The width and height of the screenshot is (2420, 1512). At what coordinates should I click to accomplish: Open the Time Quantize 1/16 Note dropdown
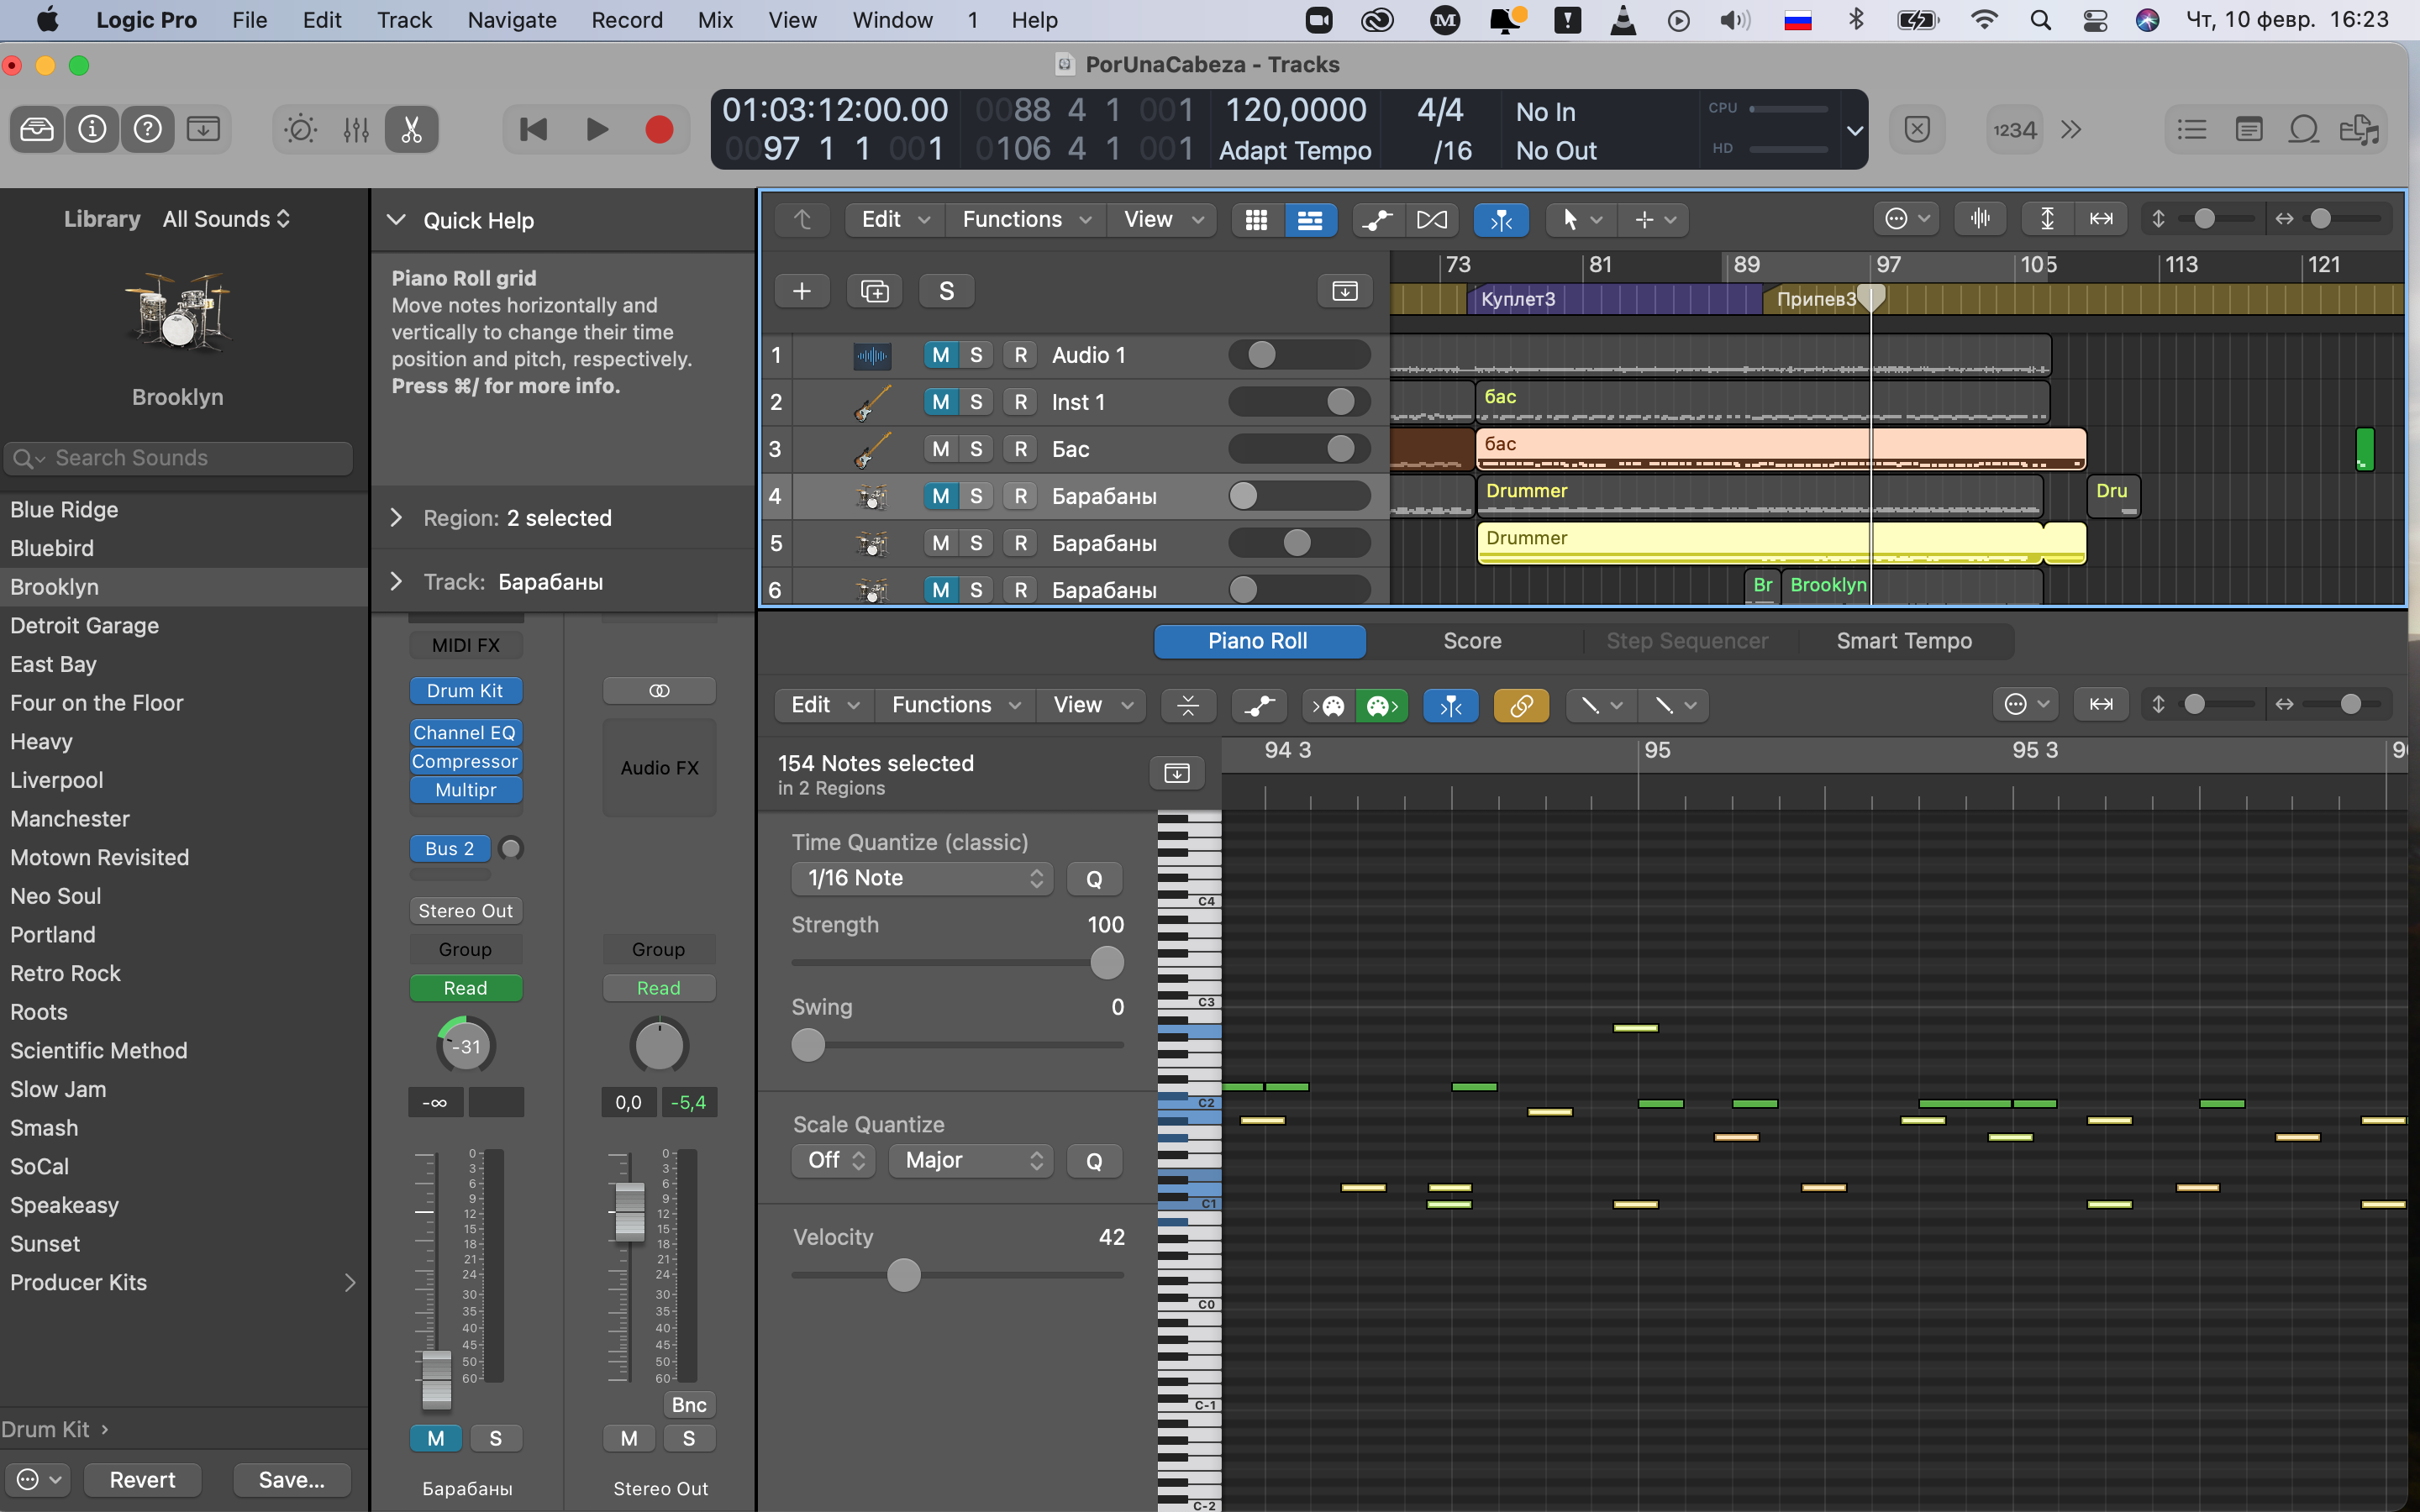[922, 878]
